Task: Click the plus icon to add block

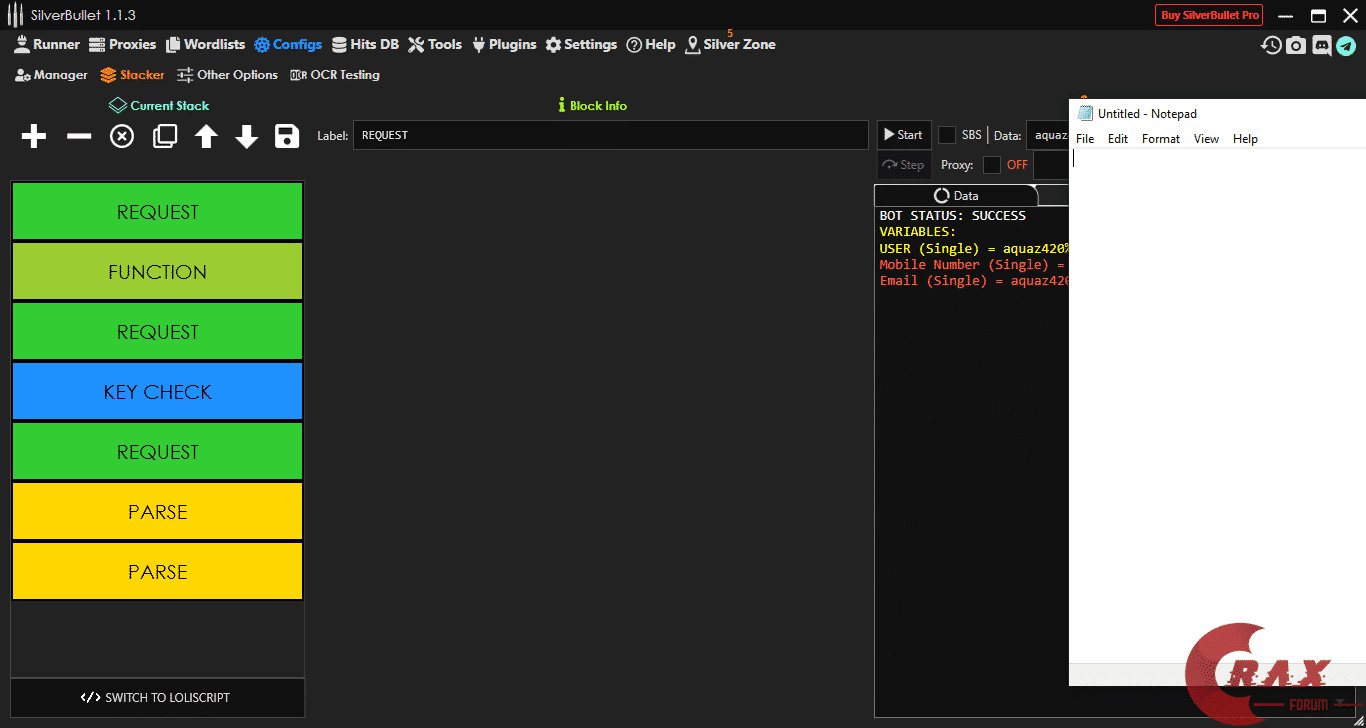Action: 34,136
